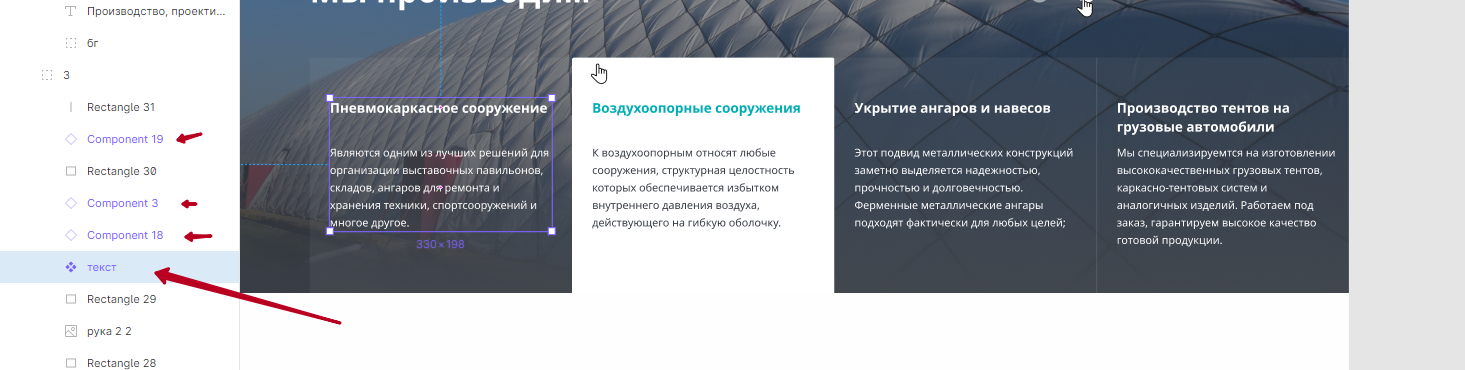Click the heading Укрытие ангаров и навесов
Viewport: 1465px width, 370px height.
[952, 108]
